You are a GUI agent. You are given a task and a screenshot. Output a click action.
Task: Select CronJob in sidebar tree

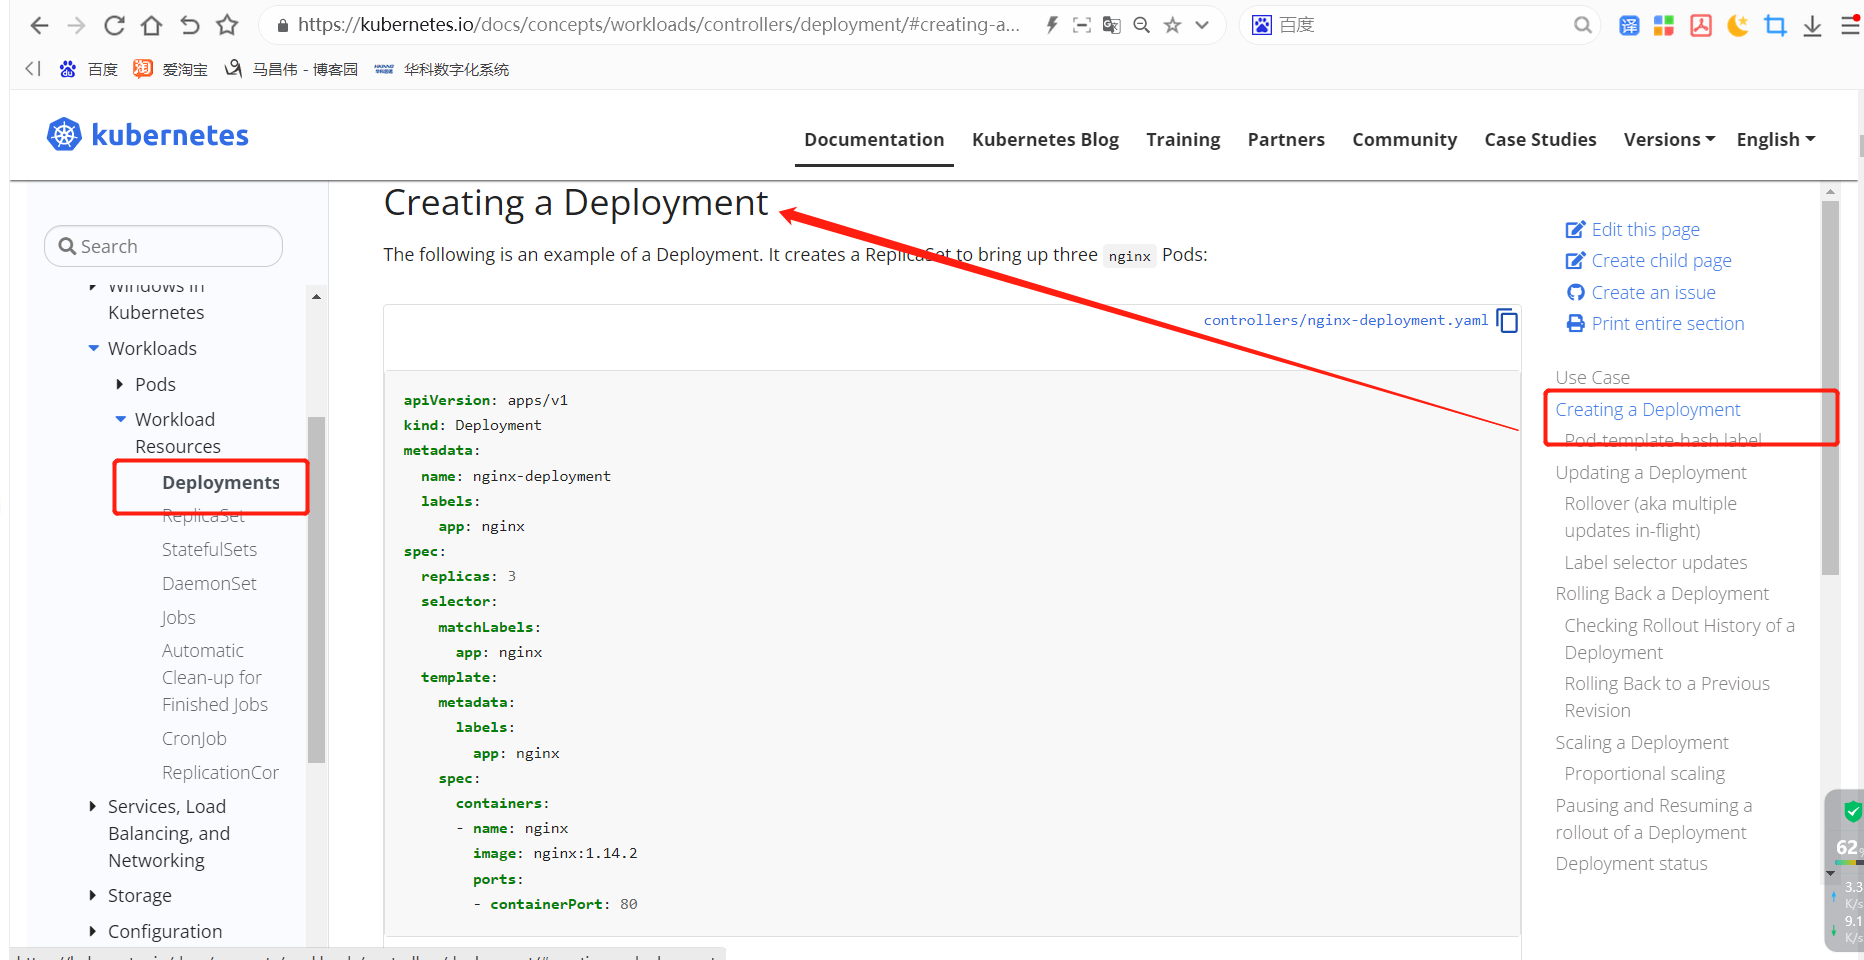point(194,738)
